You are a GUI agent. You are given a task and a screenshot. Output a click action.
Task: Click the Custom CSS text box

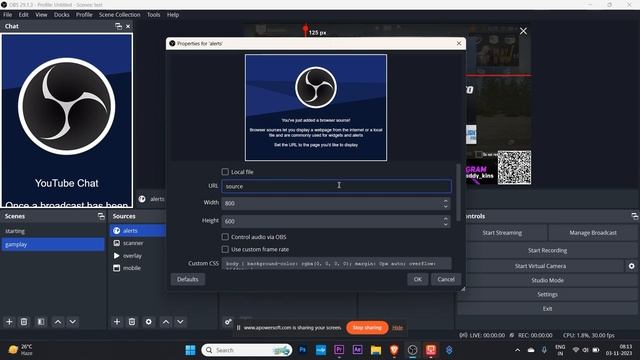[x=336, y=263]
